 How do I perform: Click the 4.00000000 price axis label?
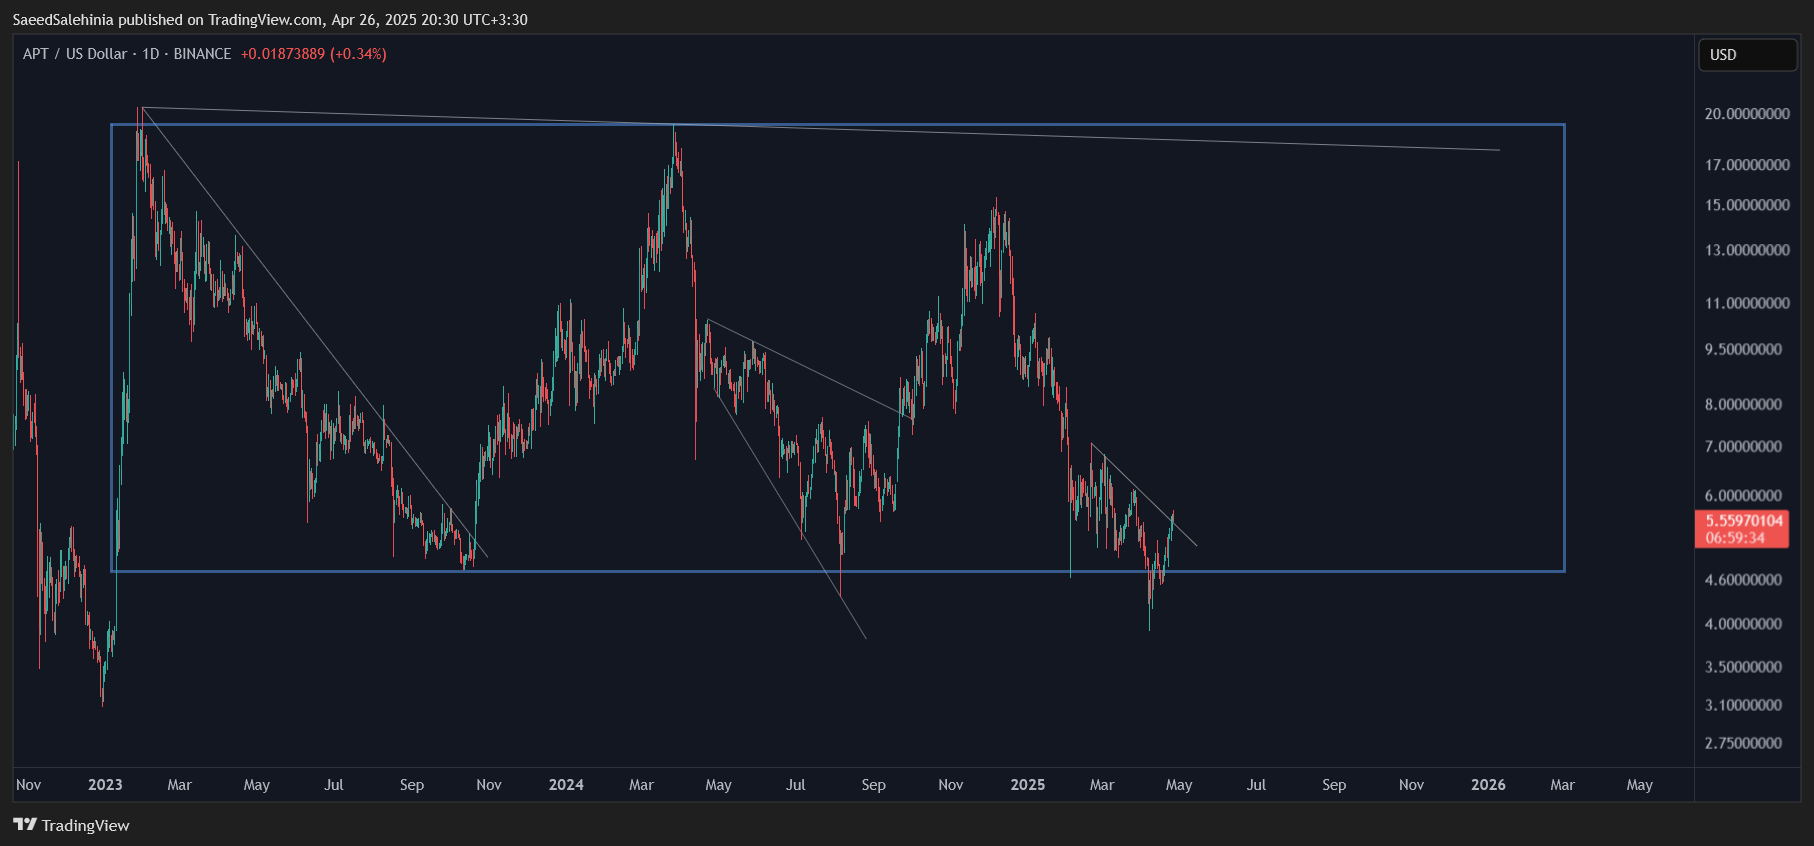click(x=1743, y=624)
